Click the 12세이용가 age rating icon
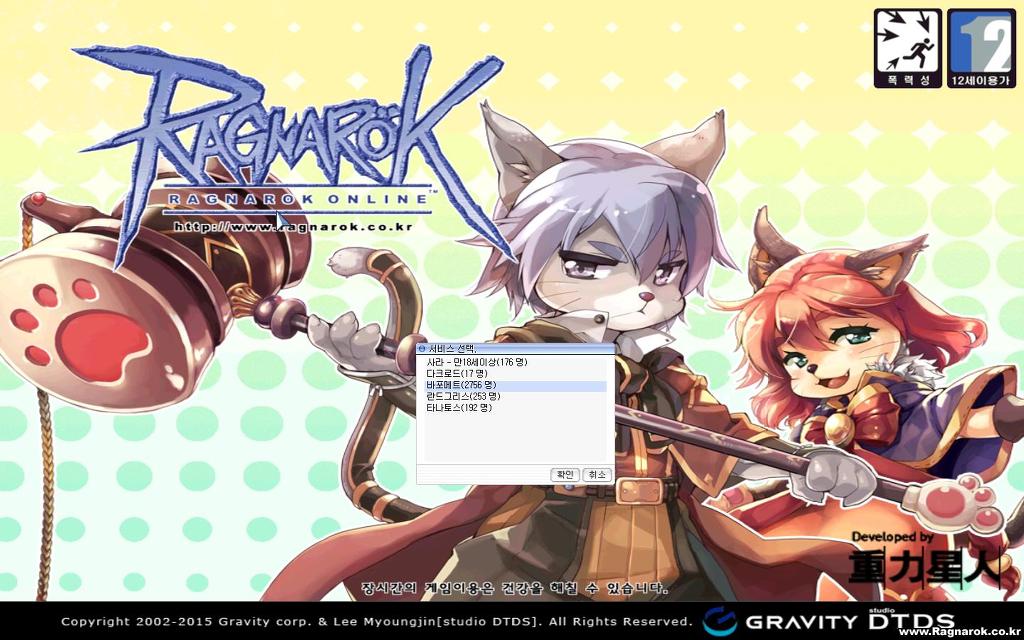The height and width of the screenshot is (640, 1024). [980, 49]
